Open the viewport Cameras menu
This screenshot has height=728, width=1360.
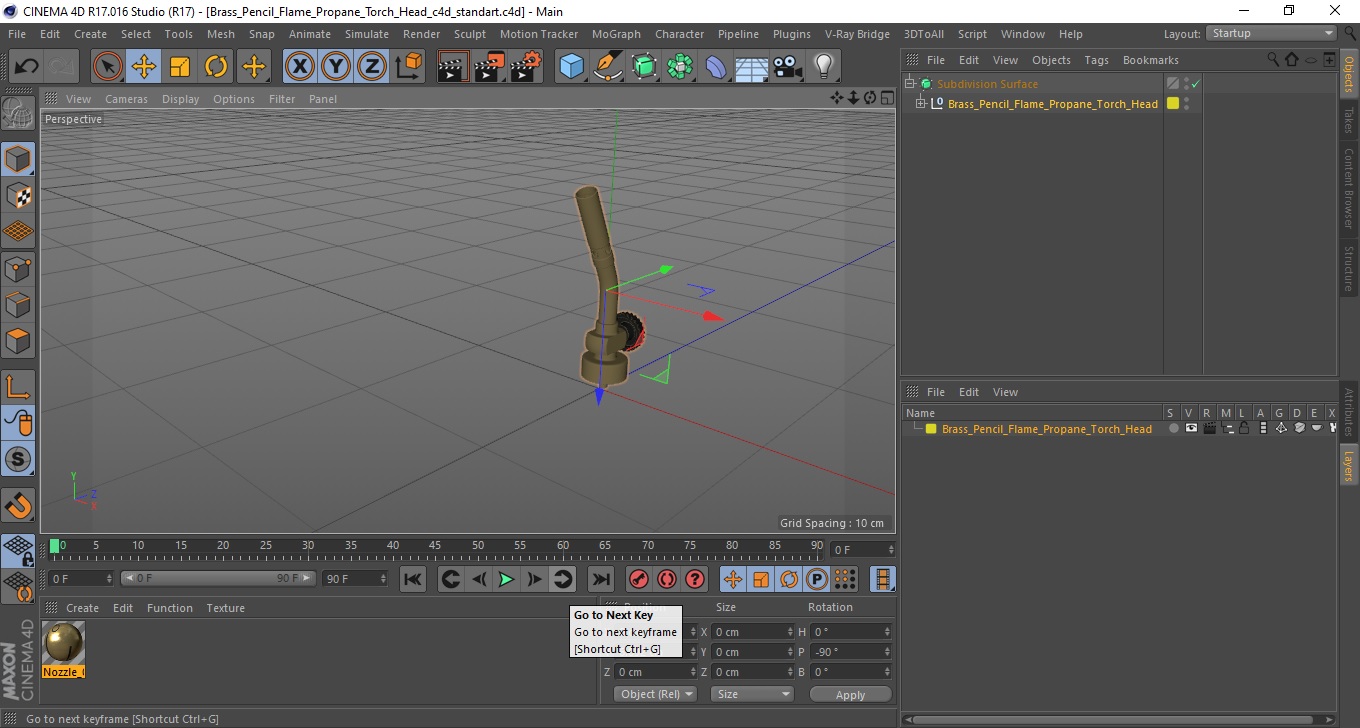point(127,99)
